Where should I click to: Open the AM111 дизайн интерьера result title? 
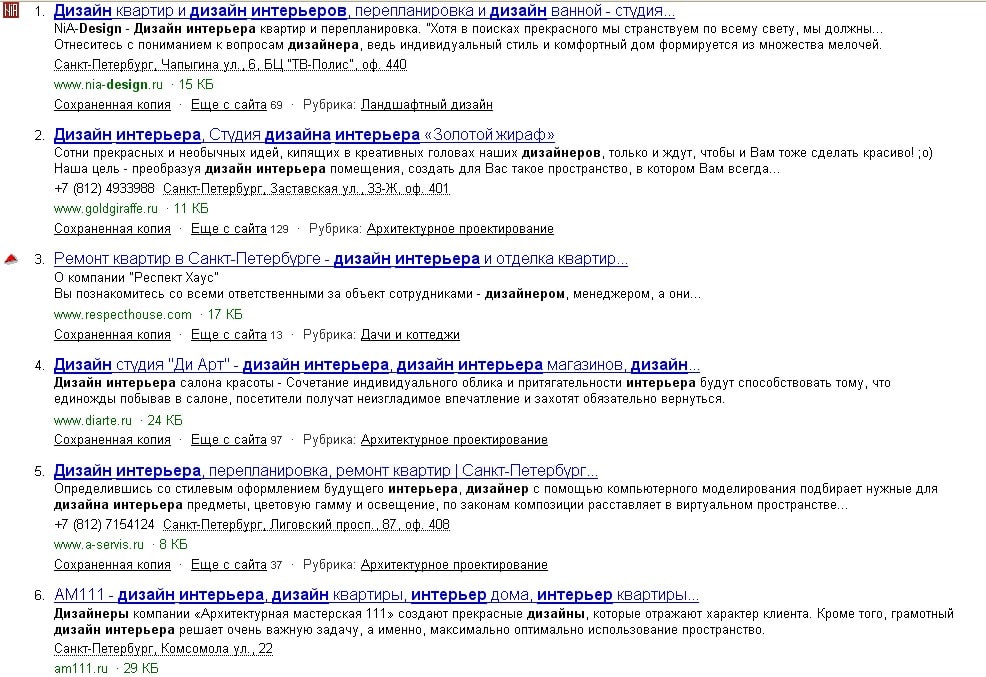tap(376, 595)
